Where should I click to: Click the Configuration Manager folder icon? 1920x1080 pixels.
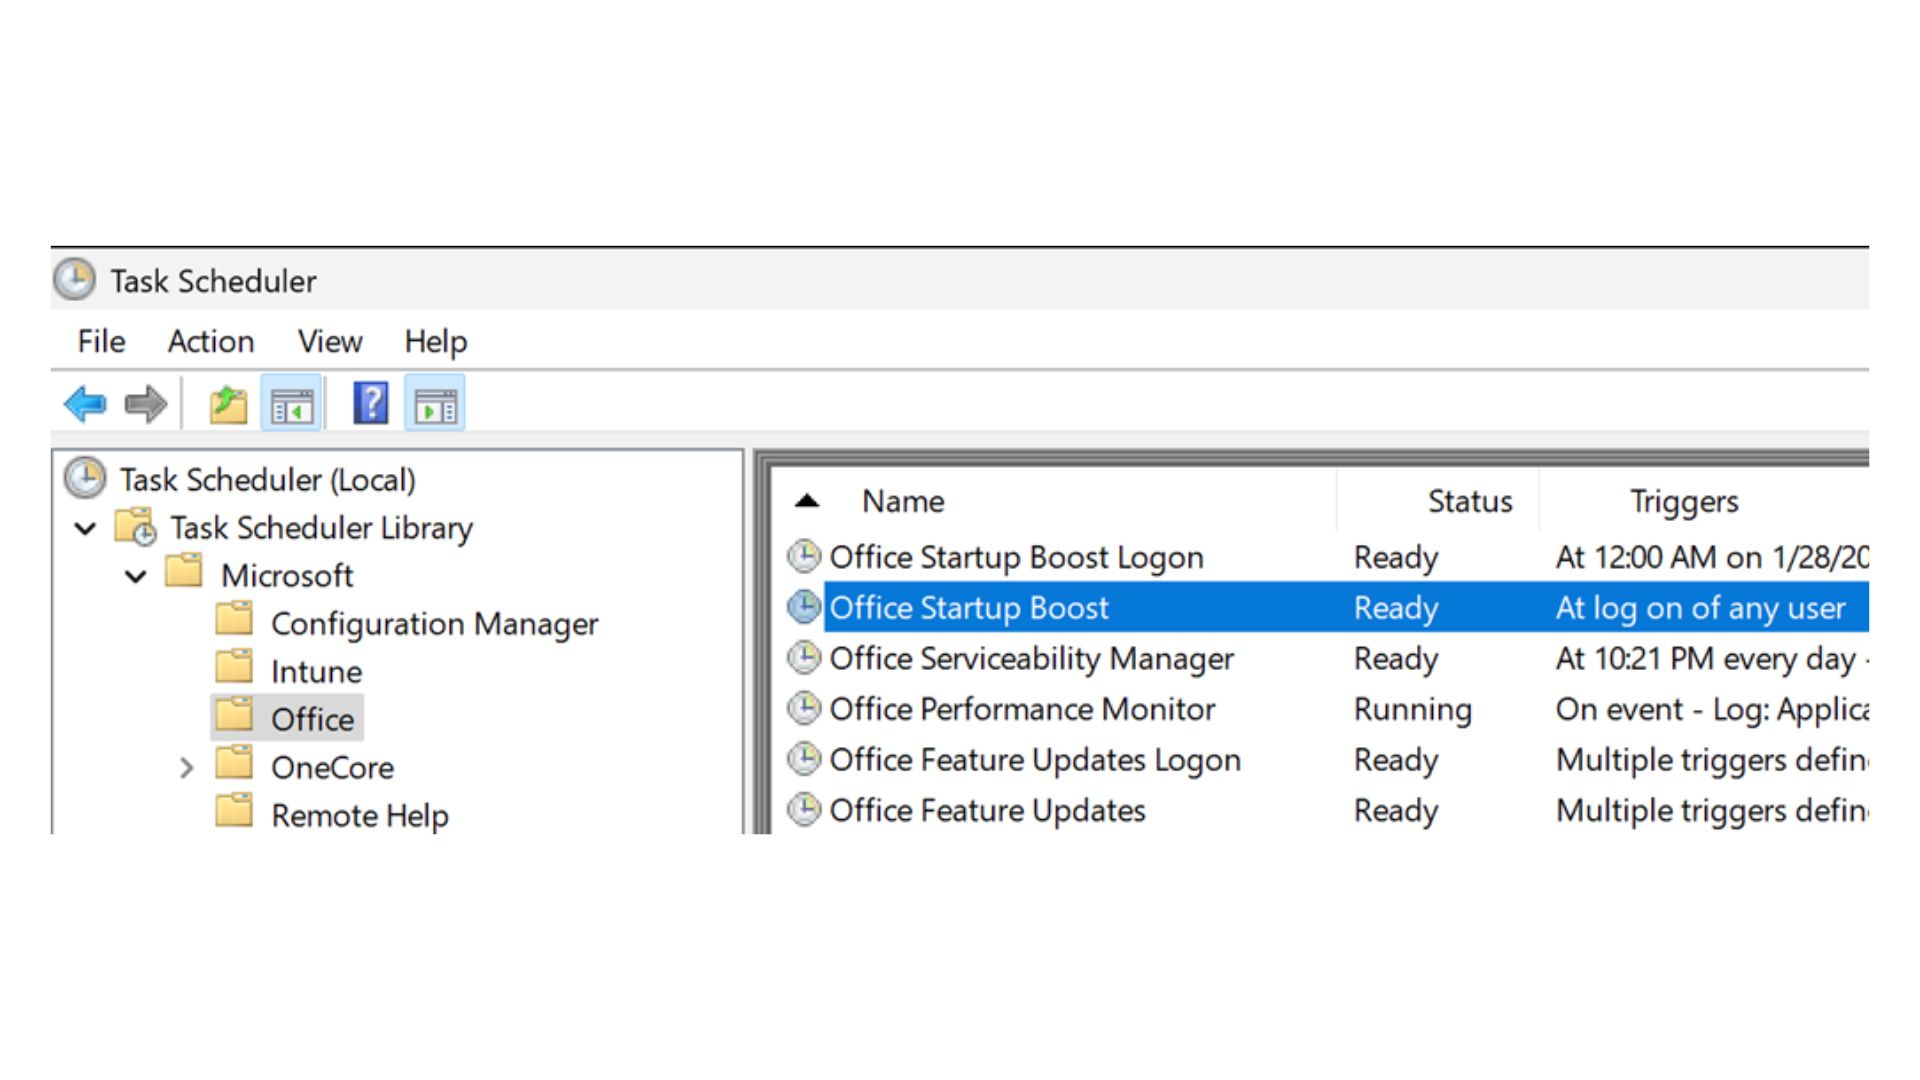click(x=234, y=620)
